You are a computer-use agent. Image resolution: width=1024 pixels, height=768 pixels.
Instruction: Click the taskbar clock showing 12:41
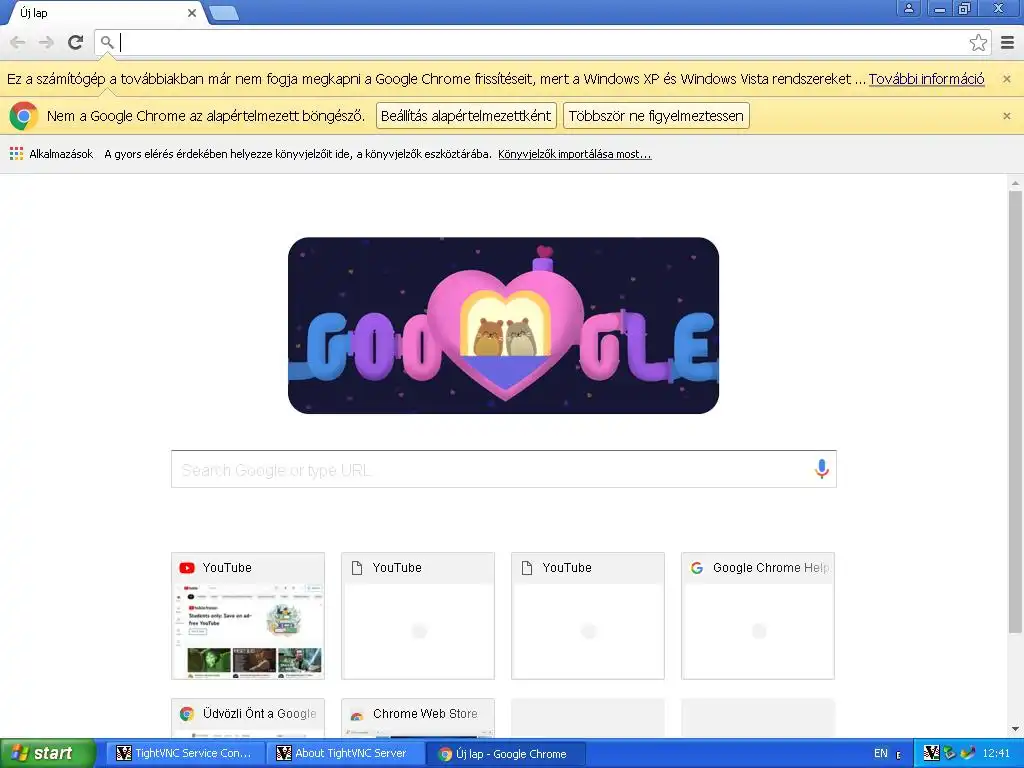[996, 753]
